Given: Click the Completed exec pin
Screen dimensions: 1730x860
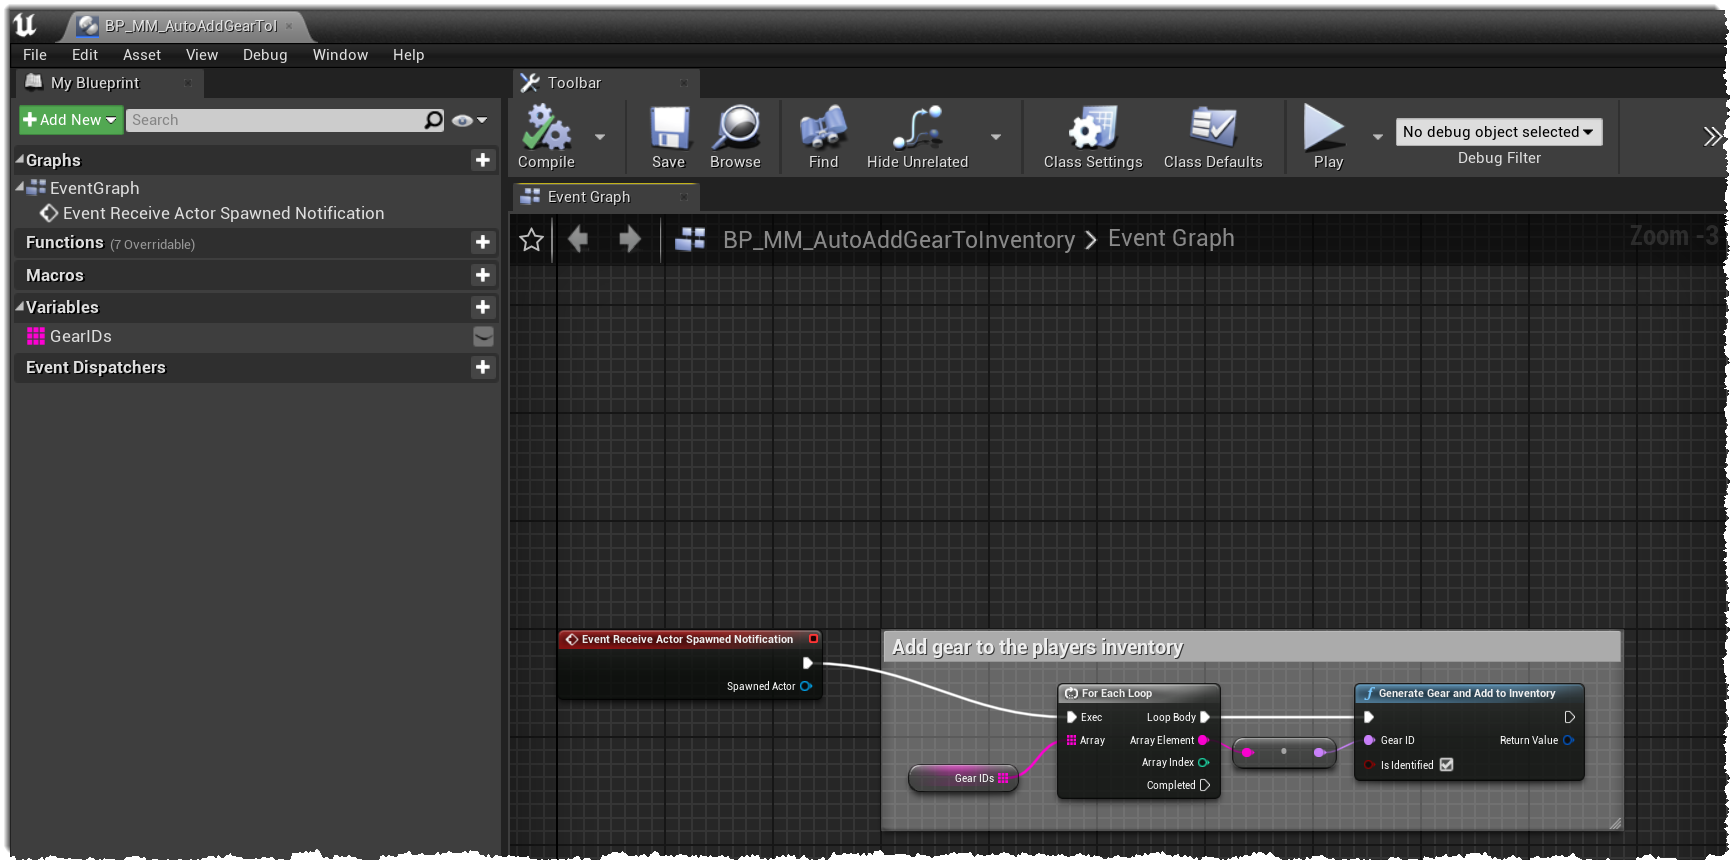Looking at the screenshot, I should coord(1205,785).
